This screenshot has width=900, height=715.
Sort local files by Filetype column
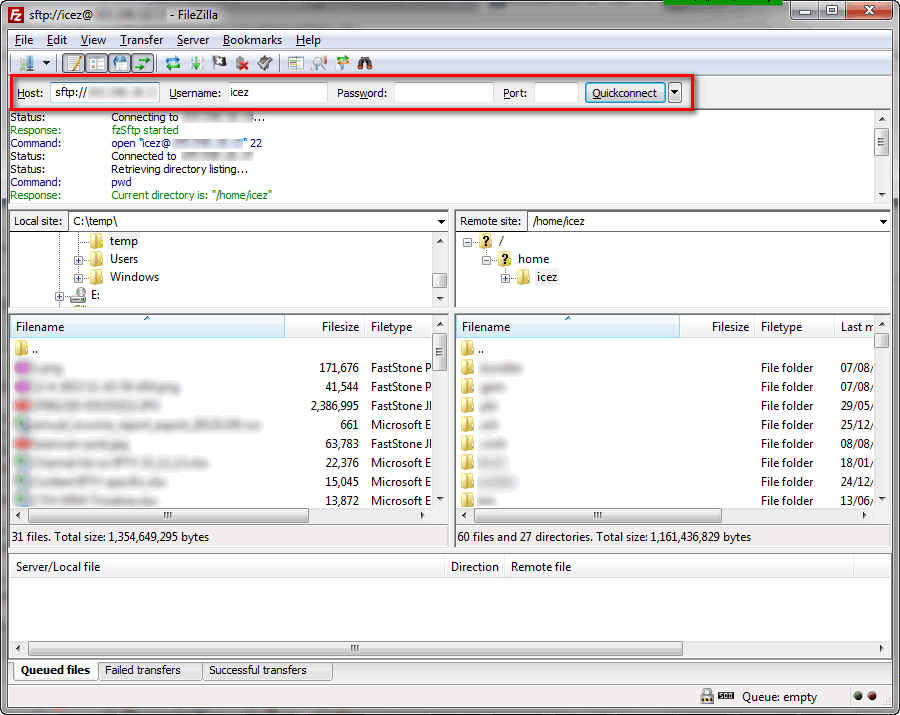[398, 327]
